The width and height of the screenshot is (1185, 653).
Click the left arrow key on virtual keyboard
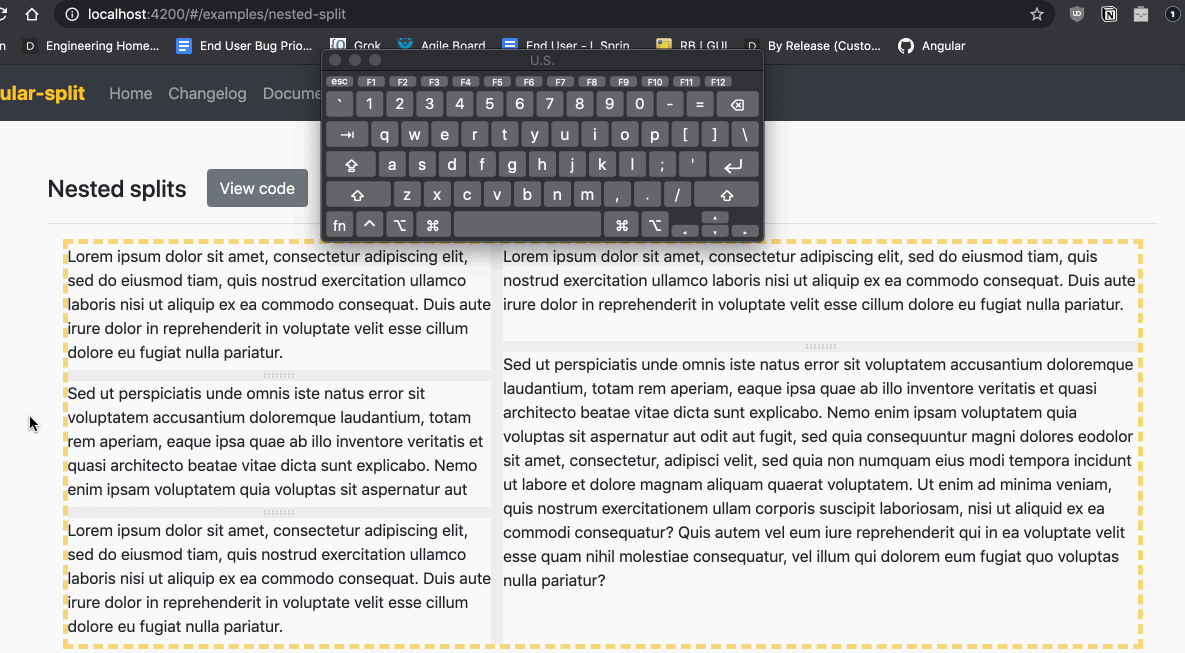pos(685,231)
